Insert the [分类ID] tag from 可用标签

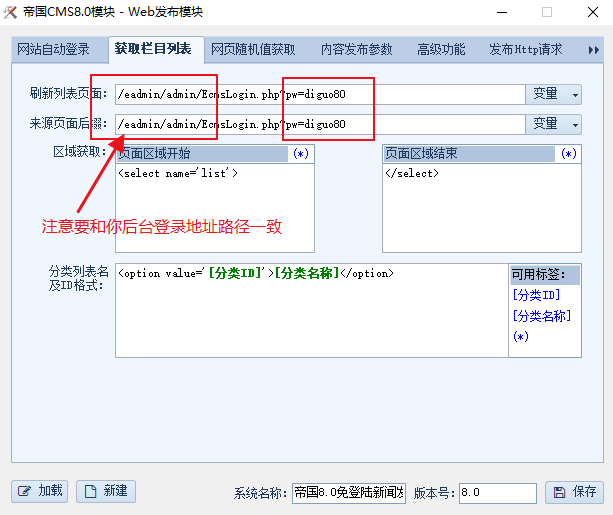click(536, 295)
